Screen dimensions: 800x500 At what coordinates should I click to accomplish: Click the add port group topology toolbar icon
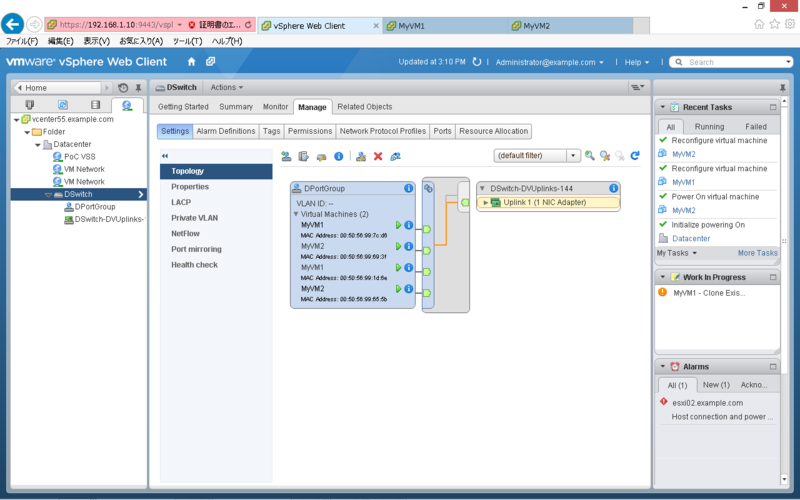click(x=286, y=156)
